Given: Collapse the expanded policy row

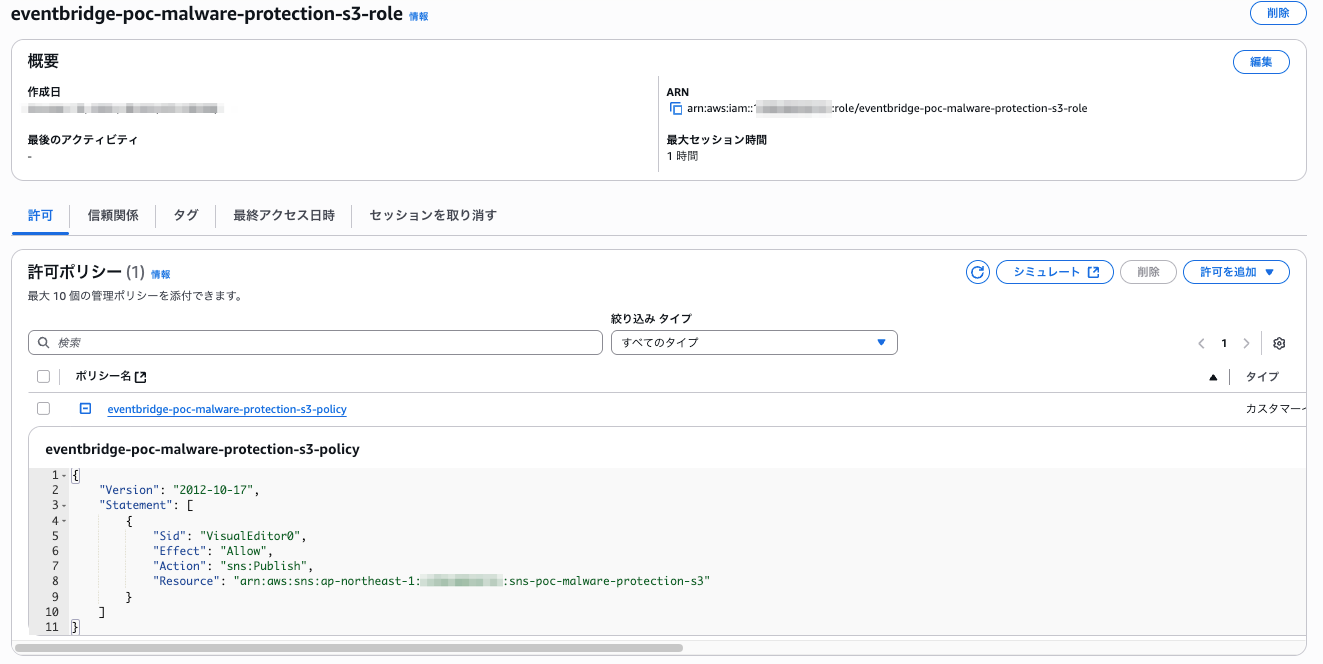Looking at the screenshot, I should [x=86, y=409].
